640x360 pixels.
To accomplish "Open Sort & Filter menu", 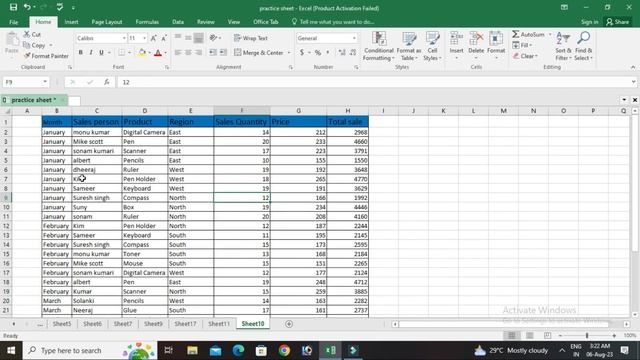I will coord(563,46).
